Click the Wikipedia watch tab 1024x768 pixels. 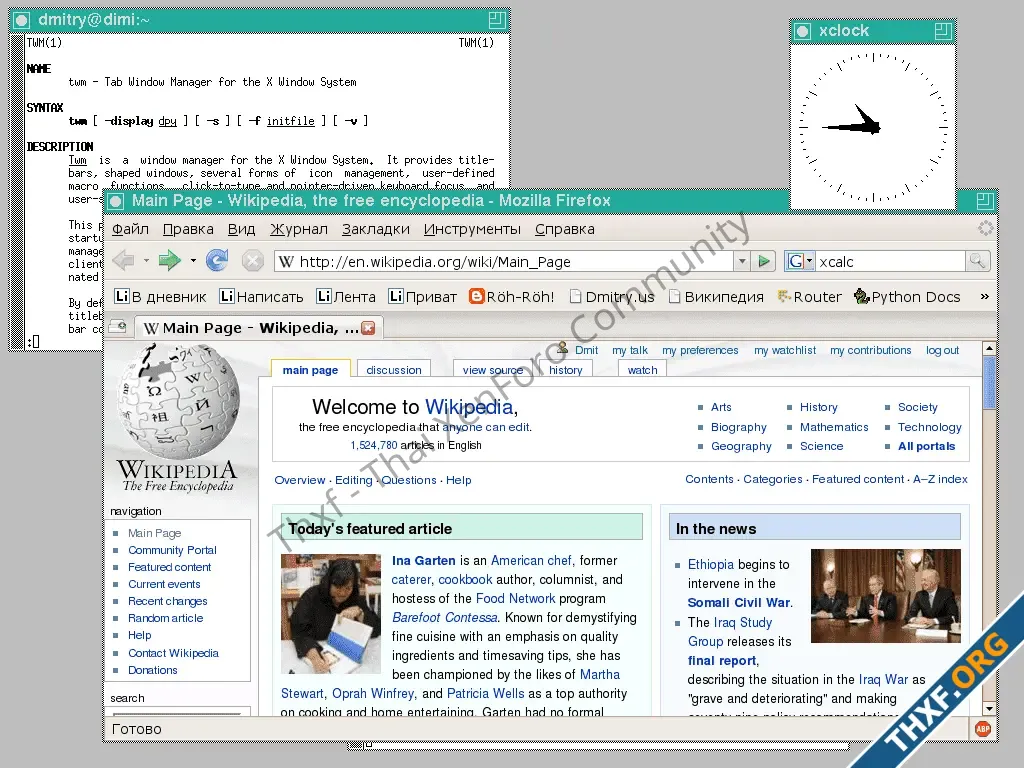[x=643, y=370]
